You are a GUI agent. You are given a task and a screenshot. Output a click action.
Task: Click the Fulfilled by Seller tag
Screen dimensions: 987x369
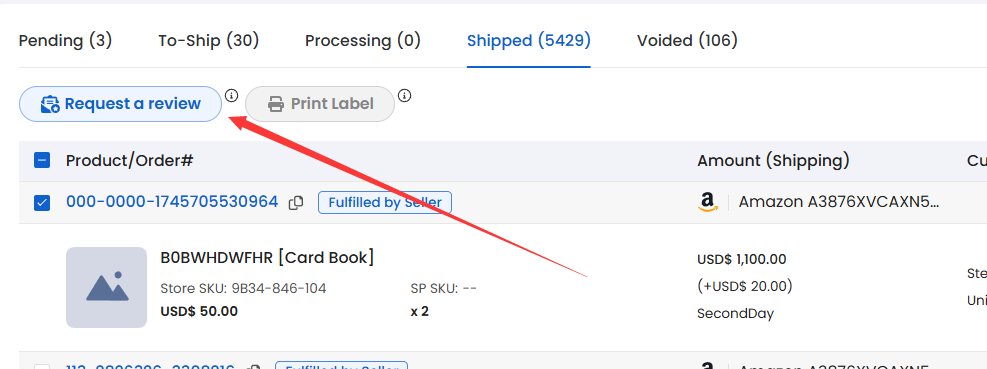coord(385,203)
